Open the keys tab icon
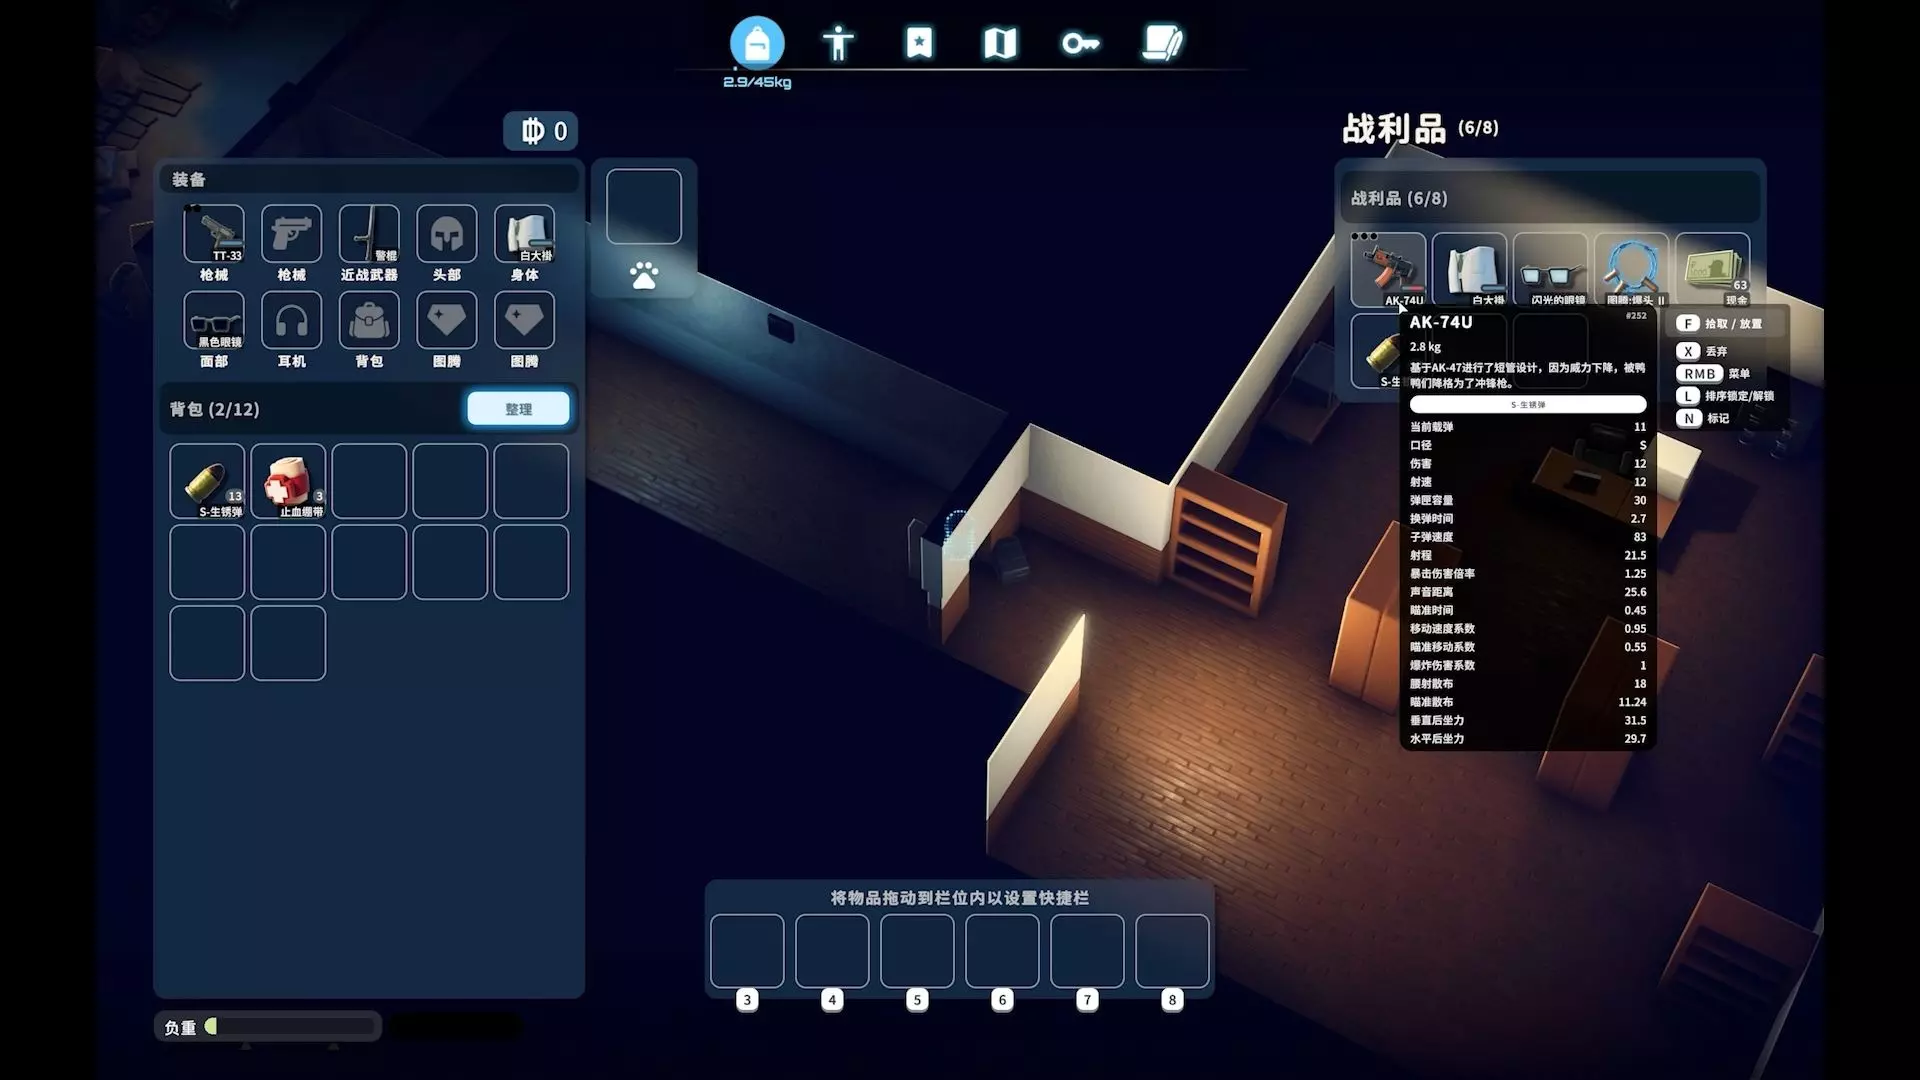The height and width of the screenshot is (1080, 1920). click(1080, 43)
